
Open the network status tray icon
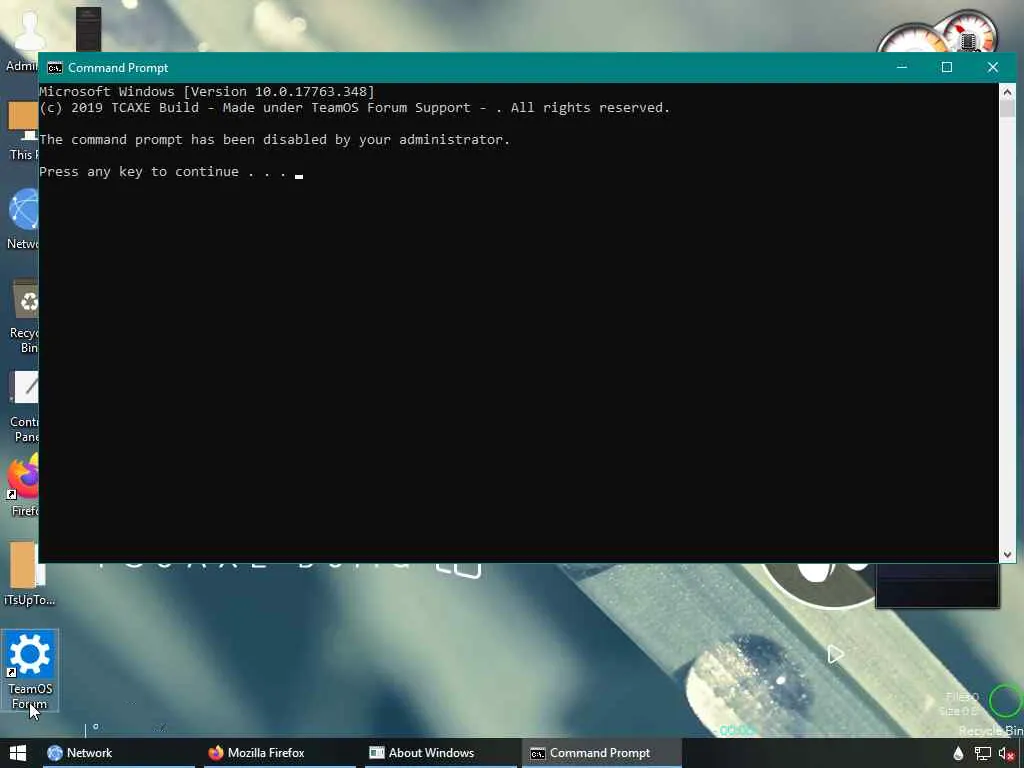983,754
